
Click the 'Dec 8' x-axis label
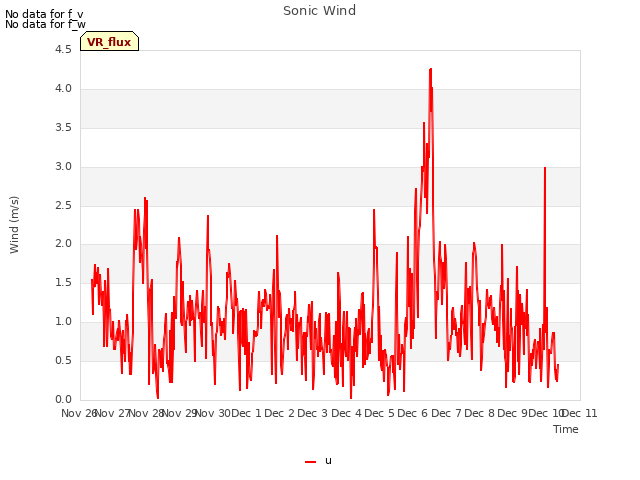480,413
